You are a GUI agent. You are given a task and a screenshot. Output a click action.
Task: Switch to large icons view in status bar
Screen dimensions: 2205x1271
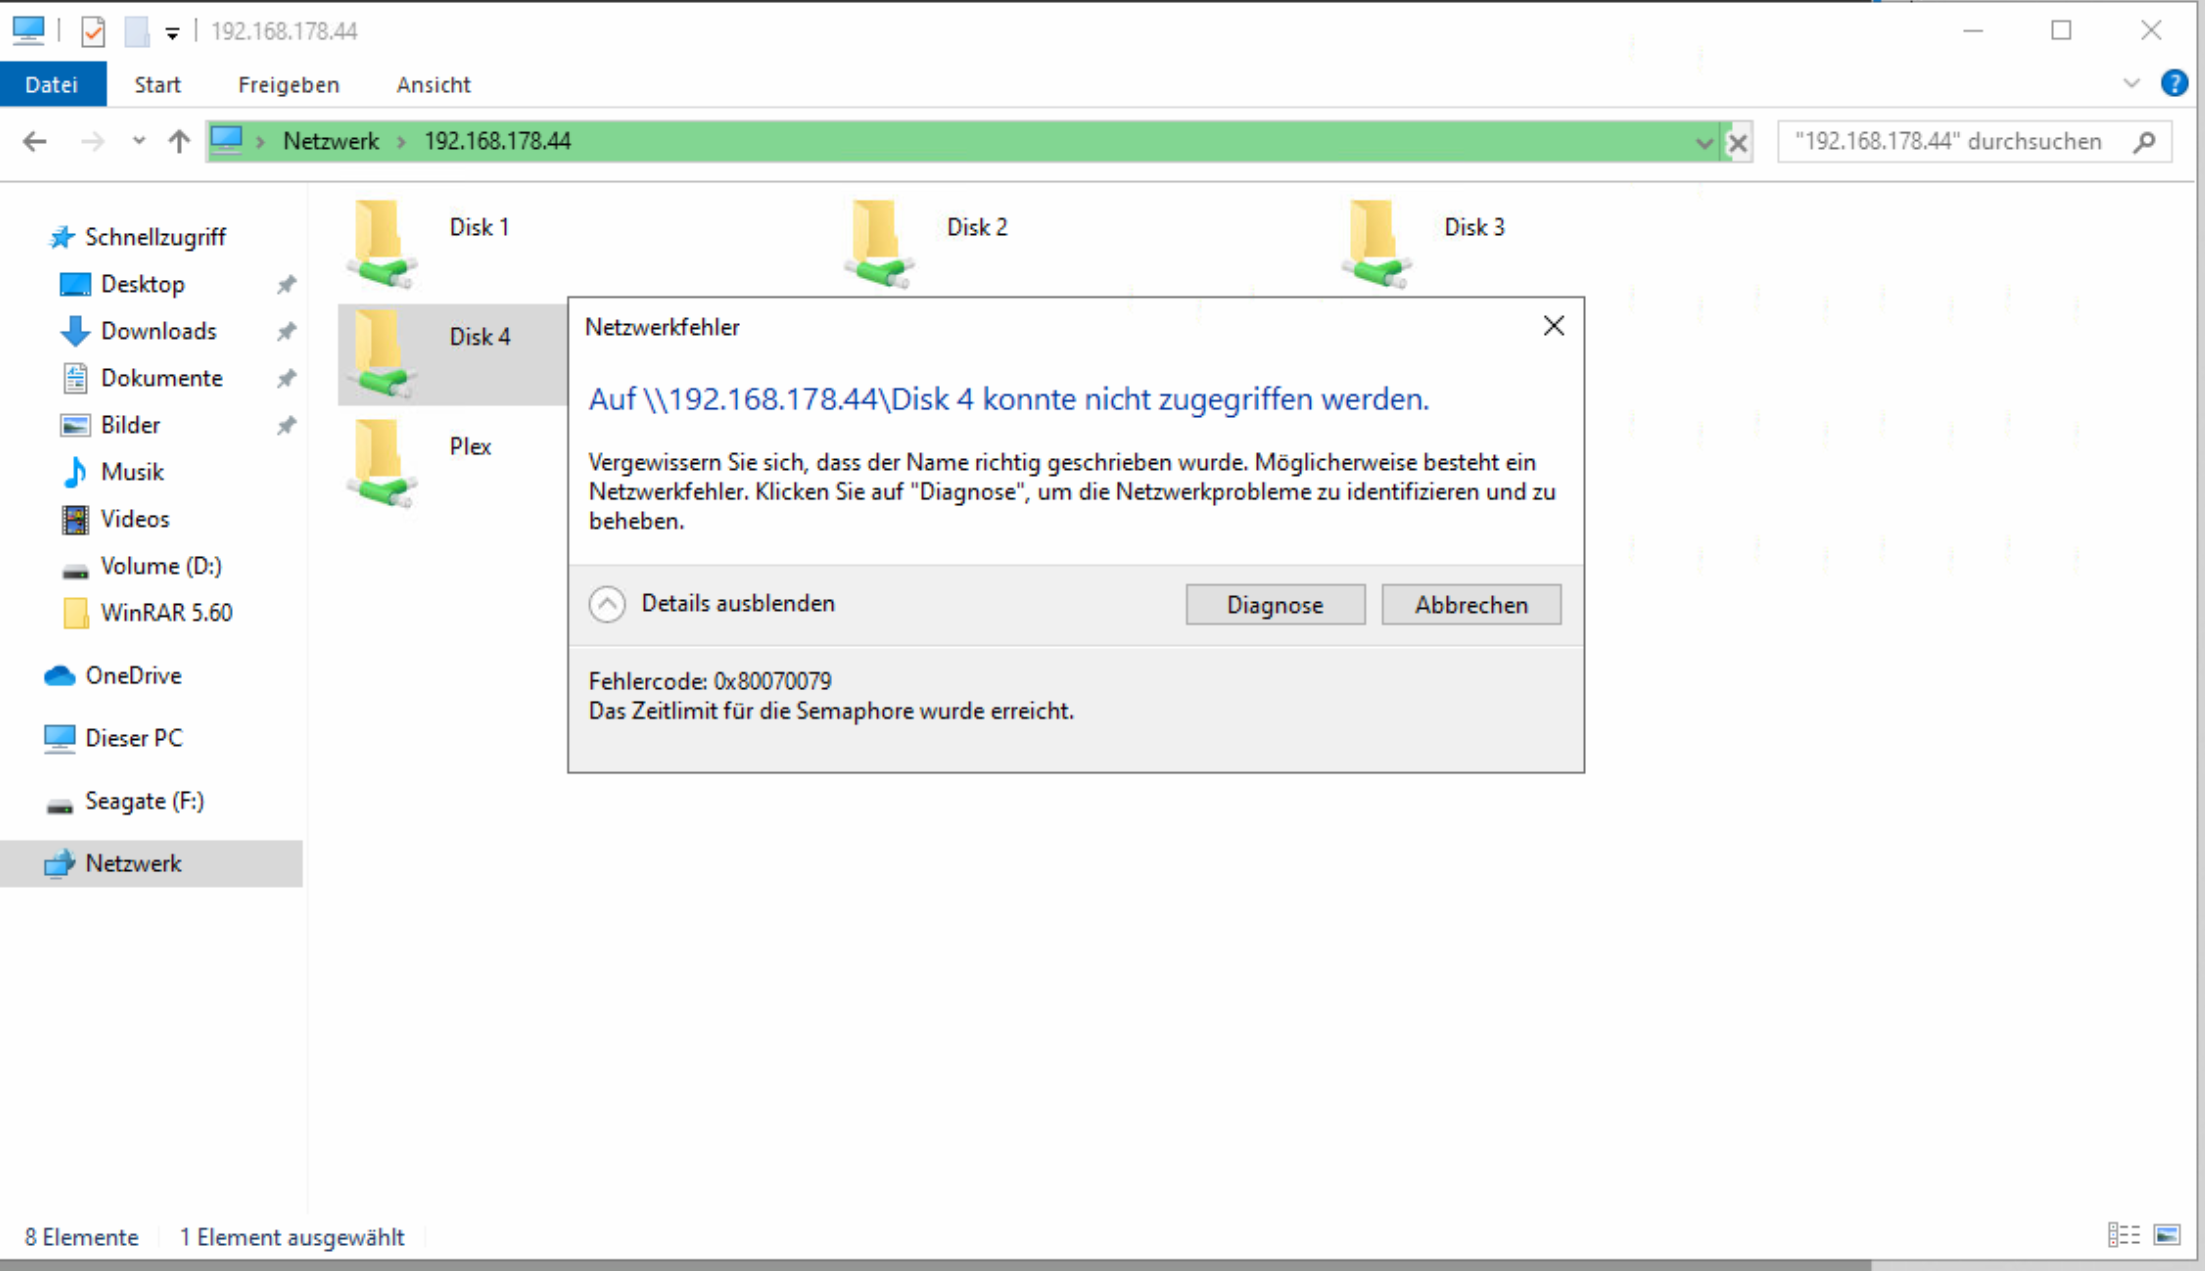coord(2167,1236)
